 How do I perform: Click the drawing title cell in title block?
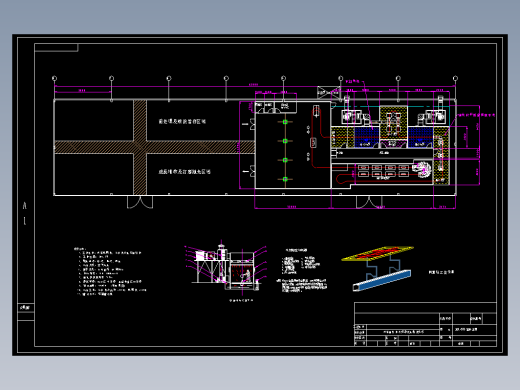pos(403,332)
